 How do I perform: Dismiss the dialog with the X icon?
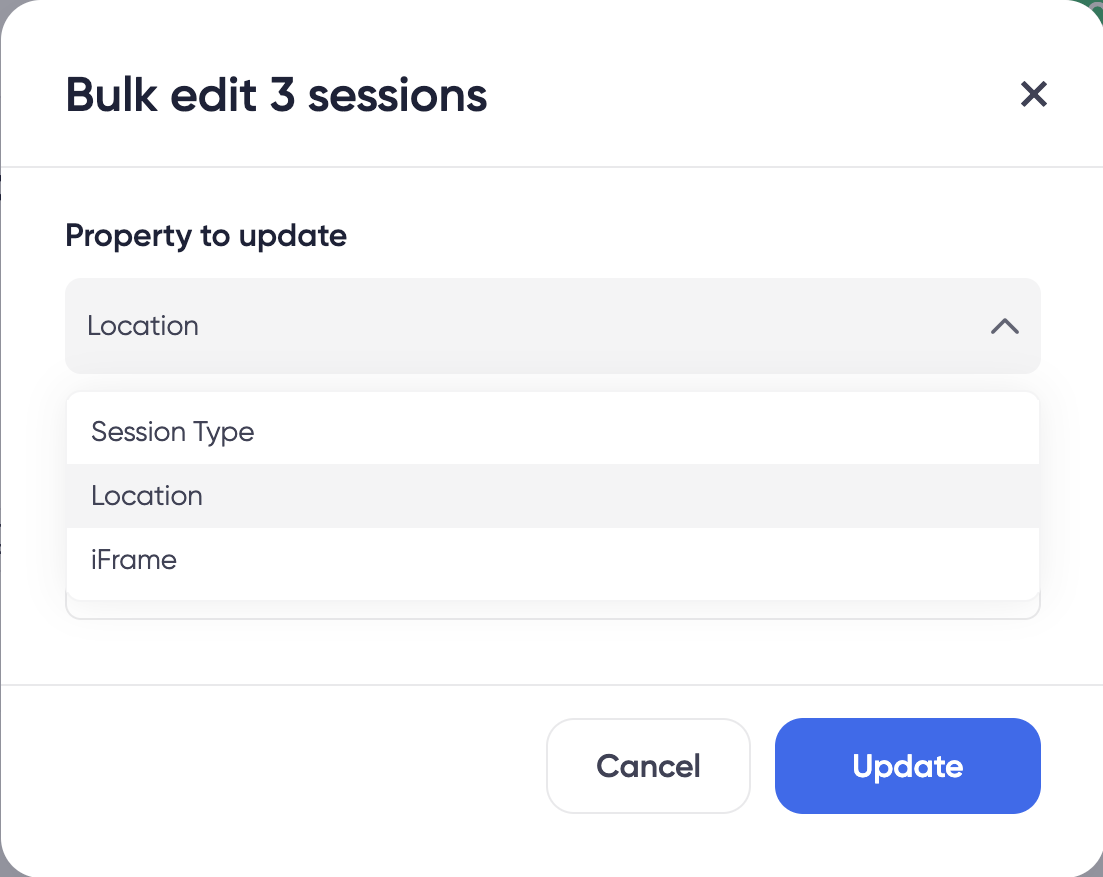click(1033, 94)
